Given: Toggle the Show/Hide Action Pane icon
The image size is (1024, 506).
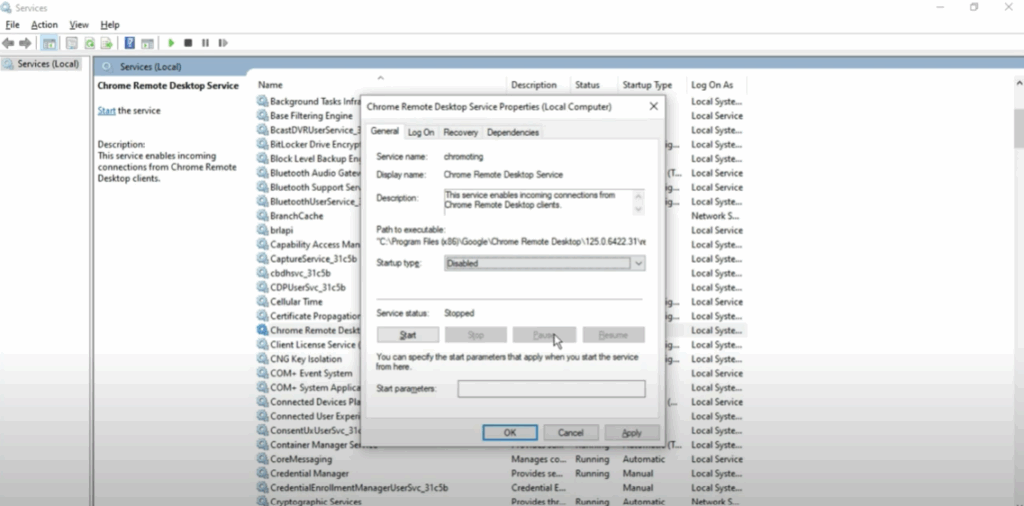Looking at the screenshot, I should coord(147,43).
